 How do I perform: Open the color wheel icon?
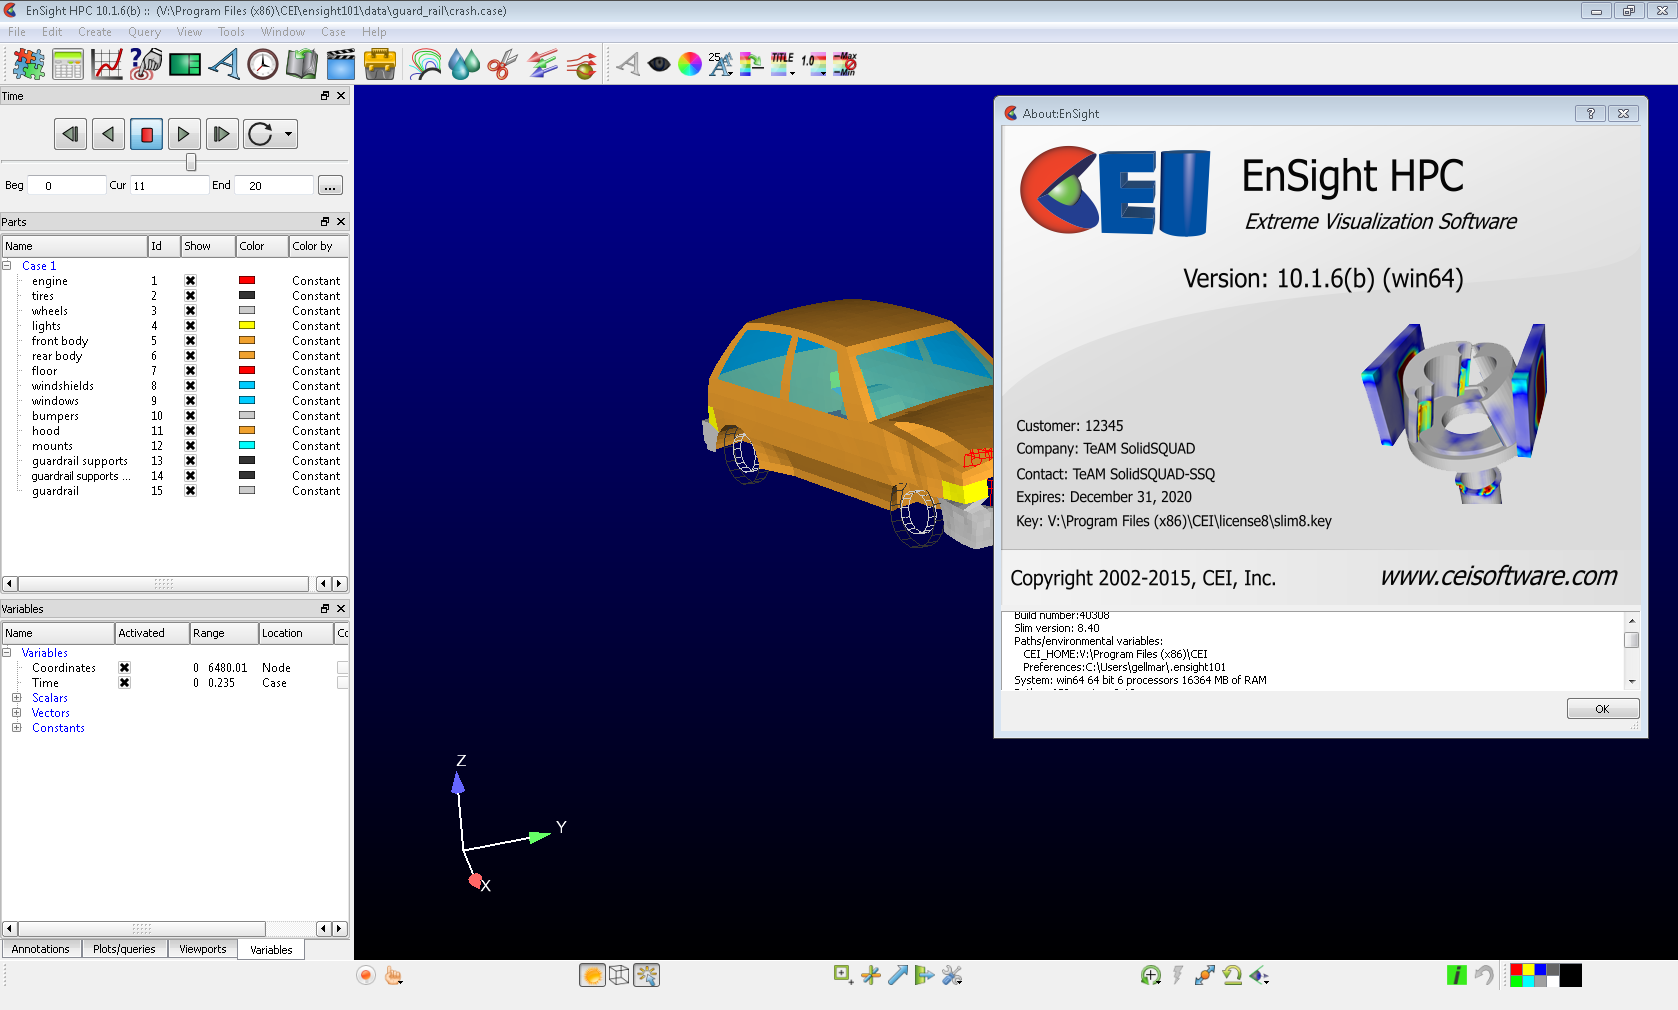(690, 64)
